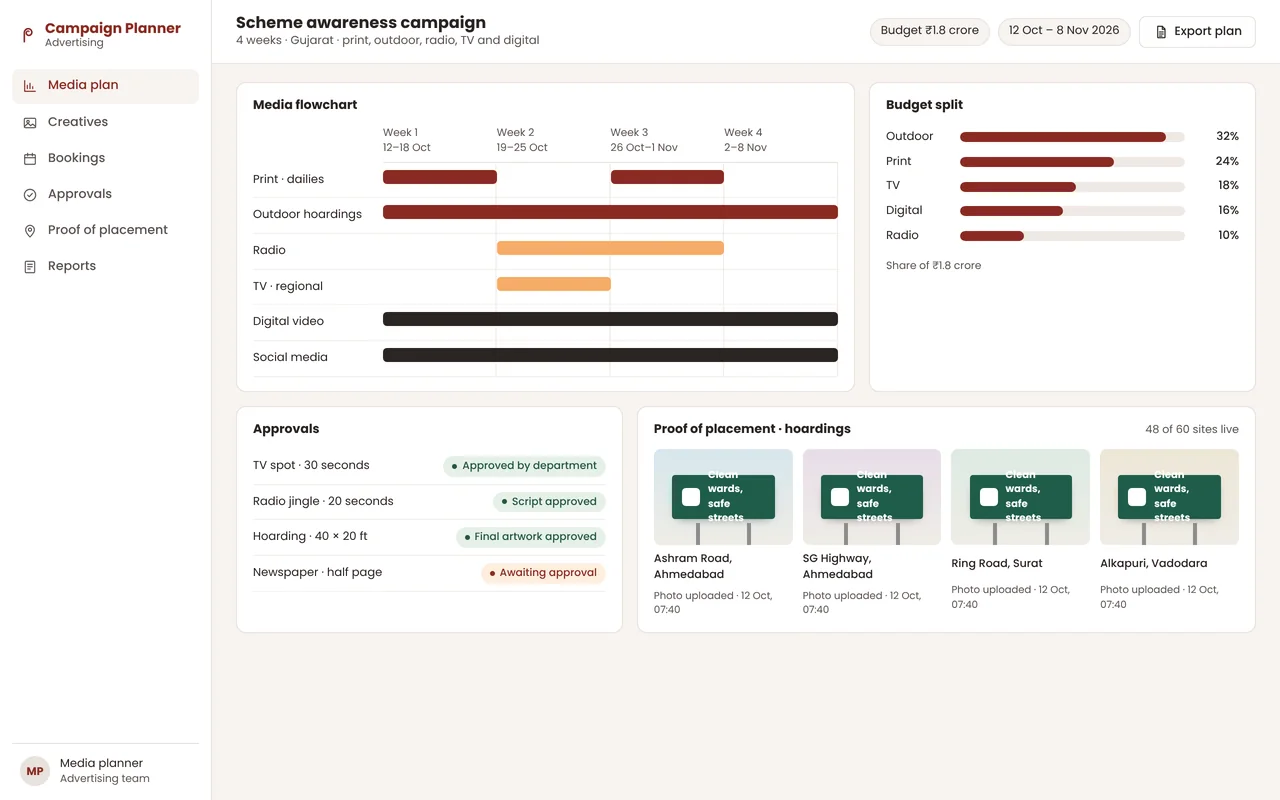Click the Approved by department badge

(524, 466)
